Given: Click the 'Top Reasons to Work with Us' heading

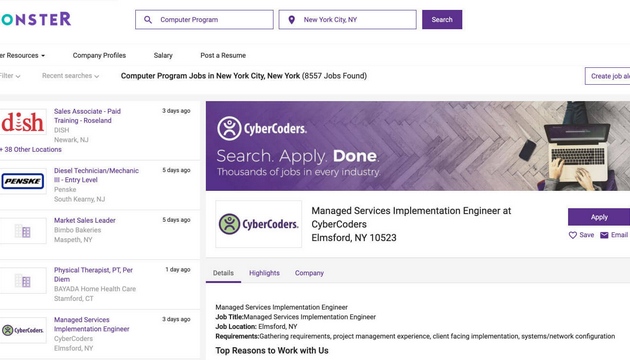Looking at the screenshot, I should click(272, 350).
